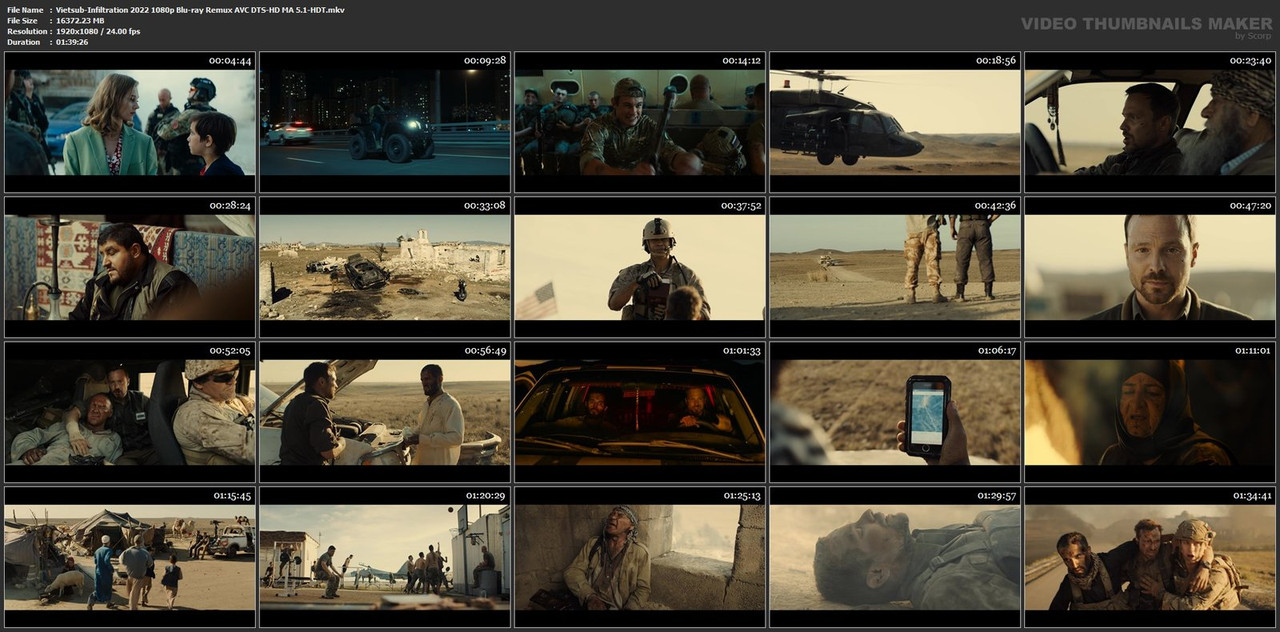Screen dimensions: 1280x632
Task: Click timestamp 00:52:05
Action: tap(230, 351)
